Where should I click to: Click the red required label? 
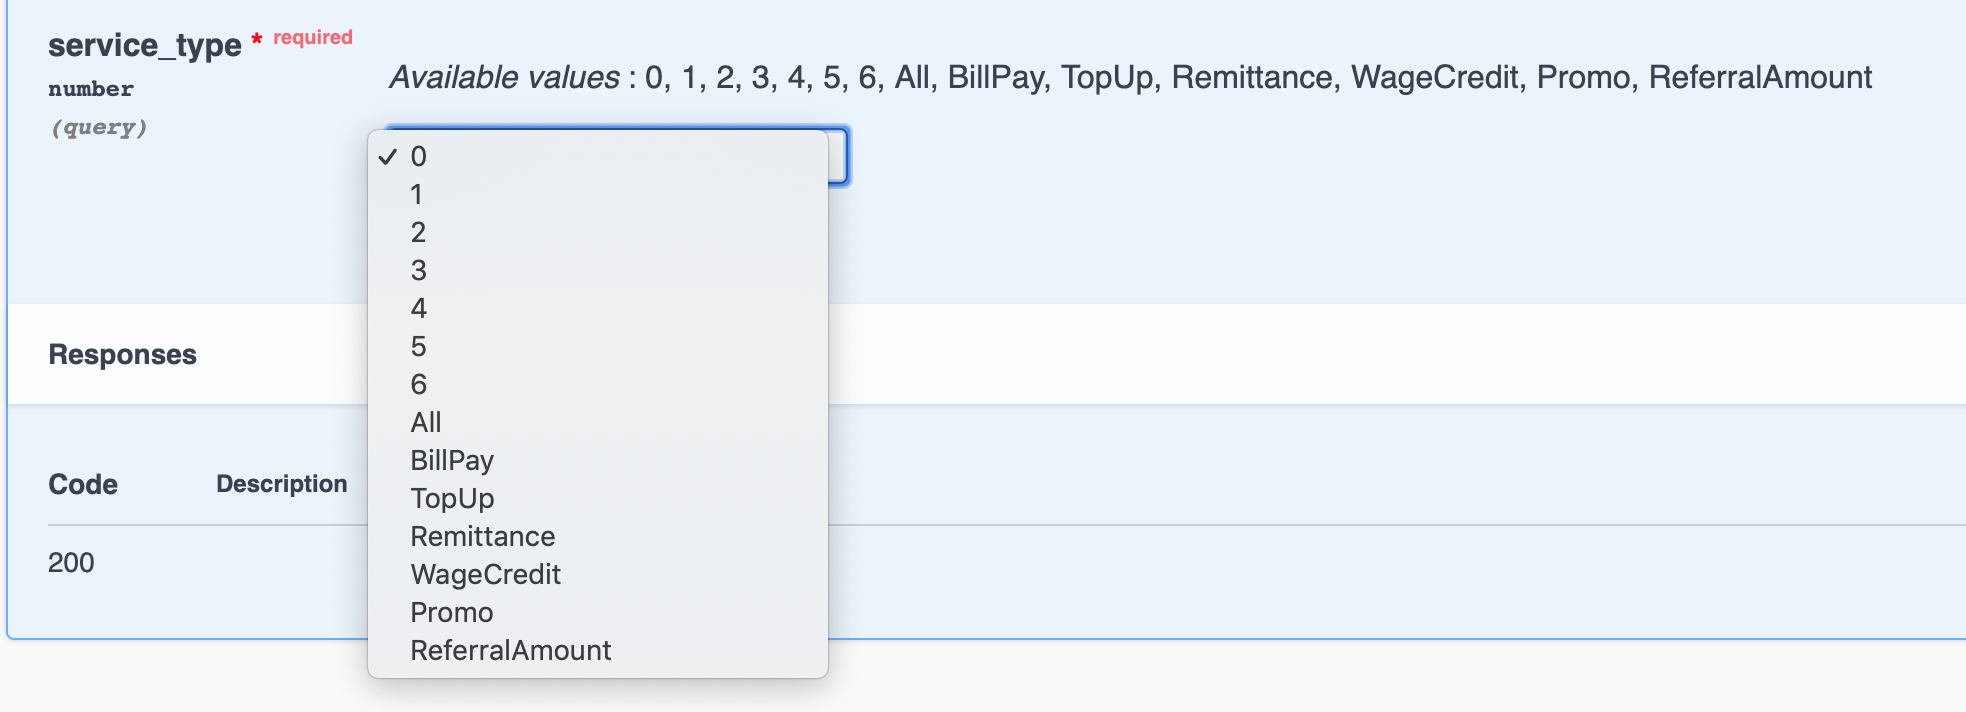[x=313, y=38]
